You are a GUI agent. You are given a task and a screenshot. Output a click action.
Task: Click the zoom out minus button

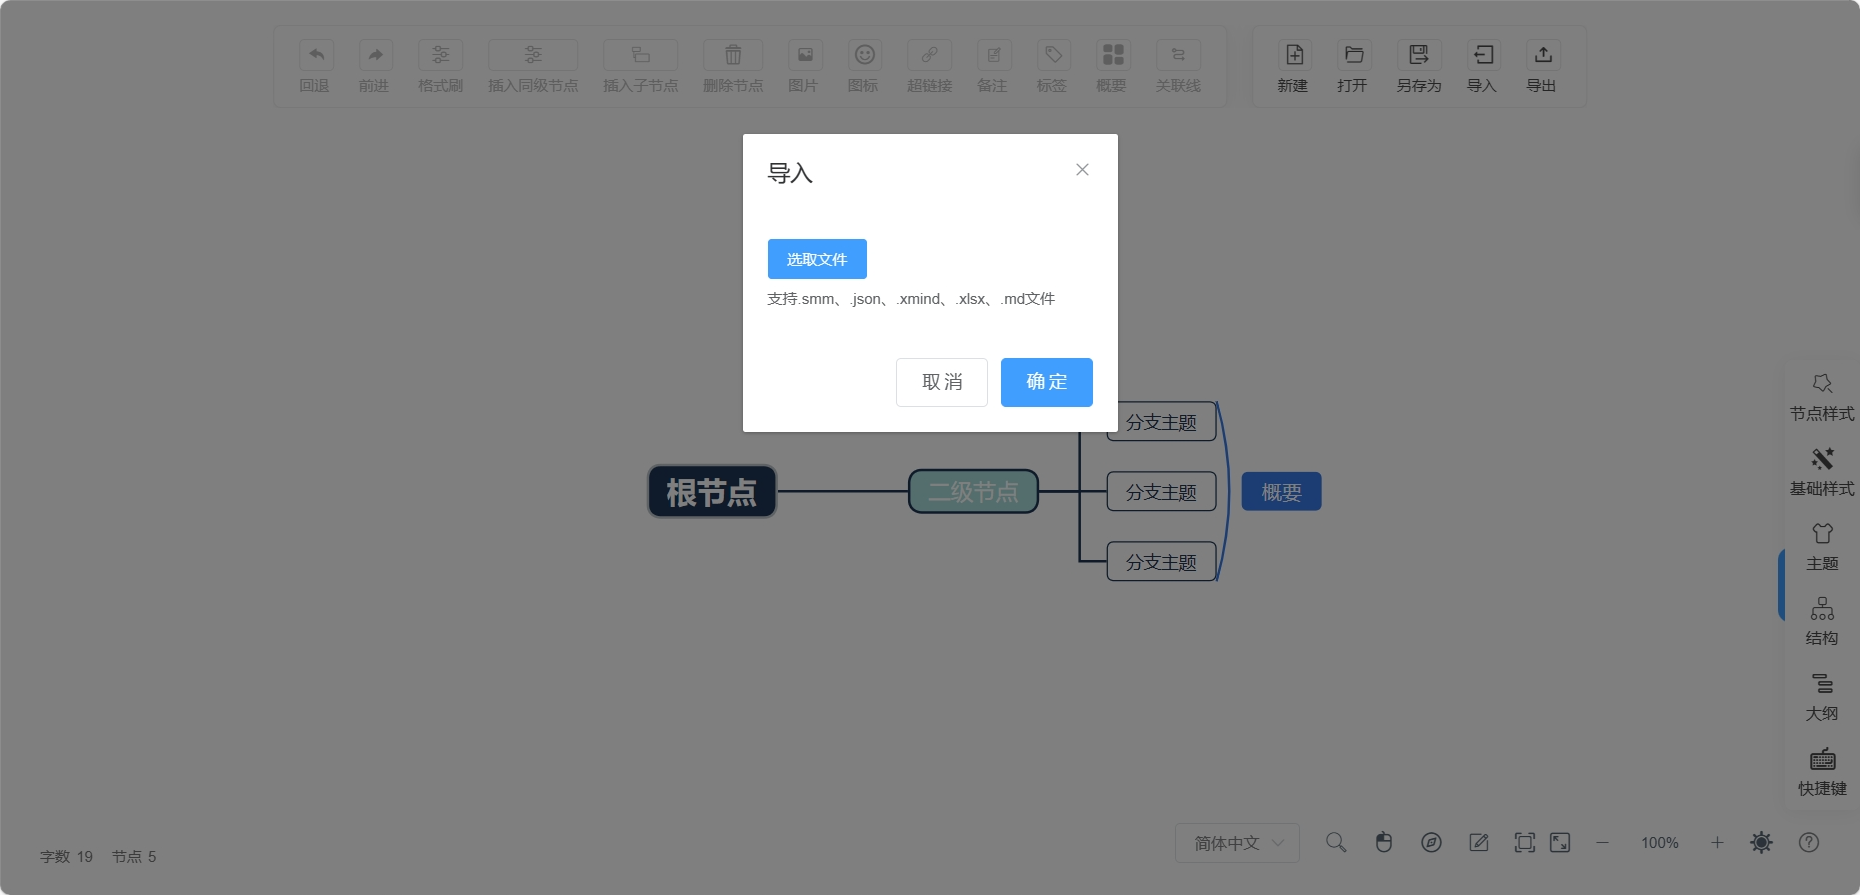tap(1602, 842)
